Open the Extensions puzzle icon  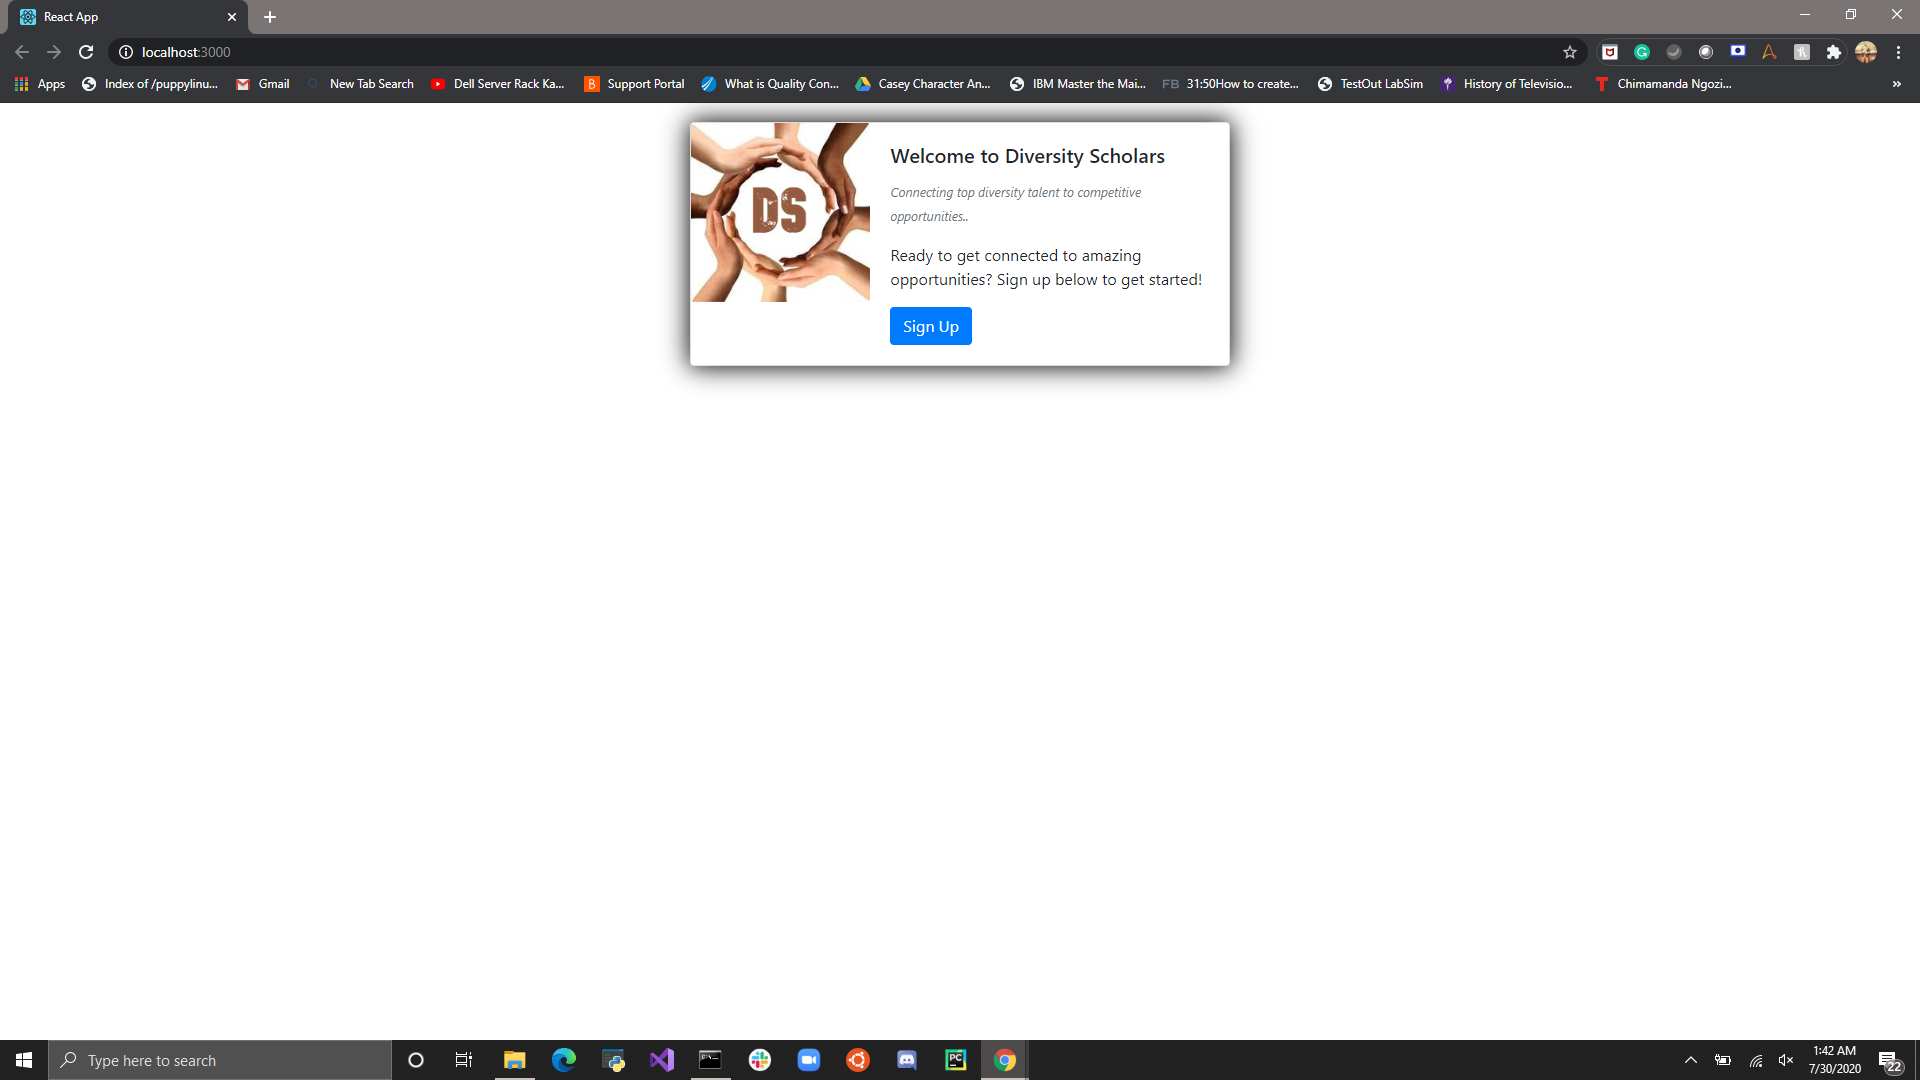tap(1833, 52)
